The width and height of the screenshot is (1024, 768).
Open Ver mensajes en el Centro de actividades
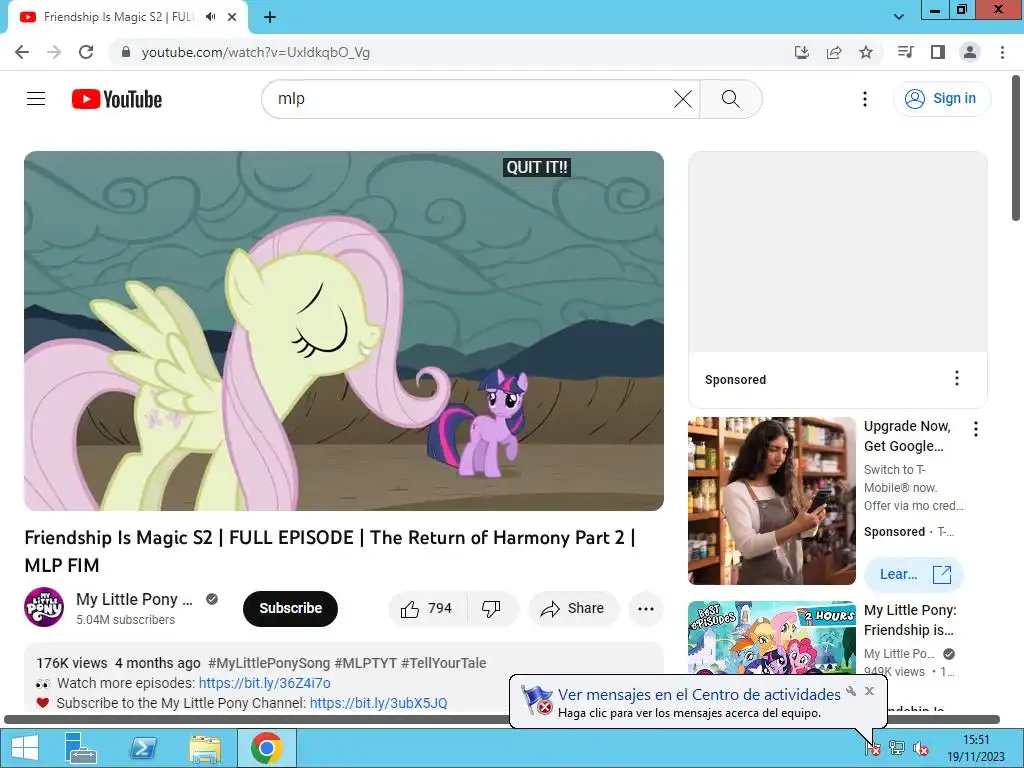(x=699, y=694)
